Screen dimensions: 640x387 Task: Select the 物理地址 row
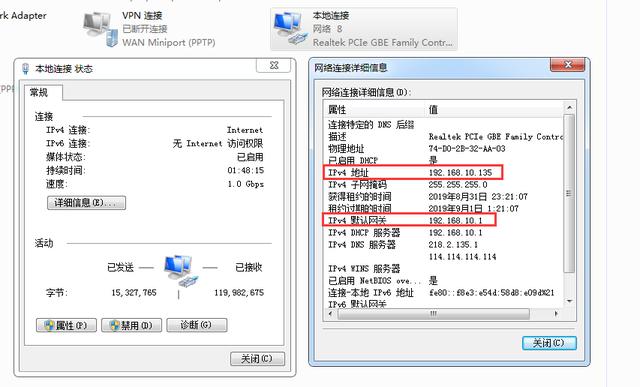coord(444,149)
